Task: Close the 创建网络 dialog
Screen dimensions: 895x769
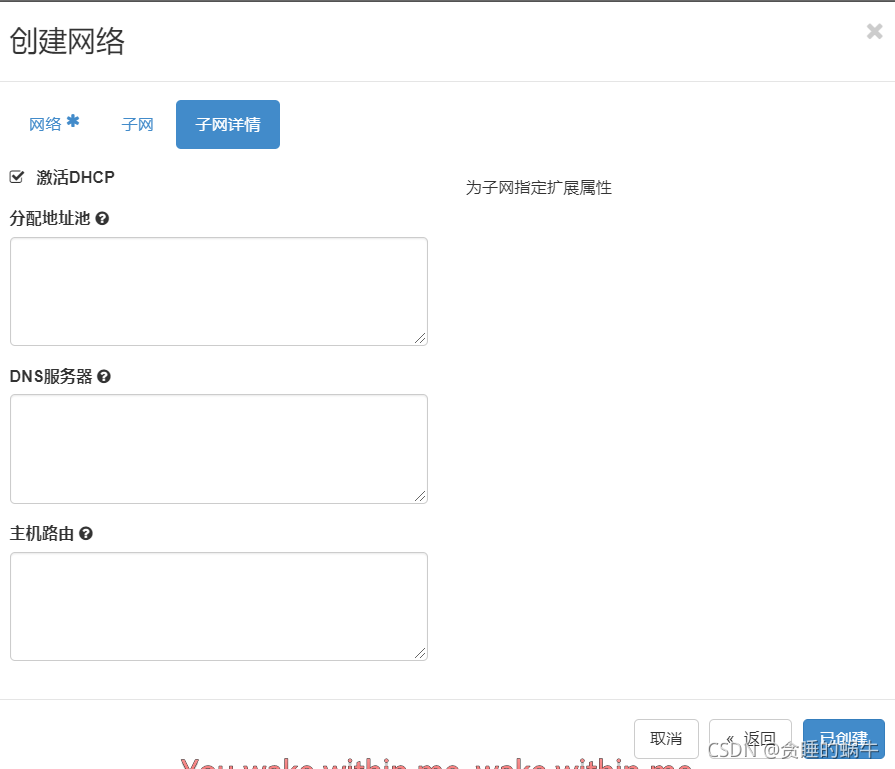Action: 874,31
